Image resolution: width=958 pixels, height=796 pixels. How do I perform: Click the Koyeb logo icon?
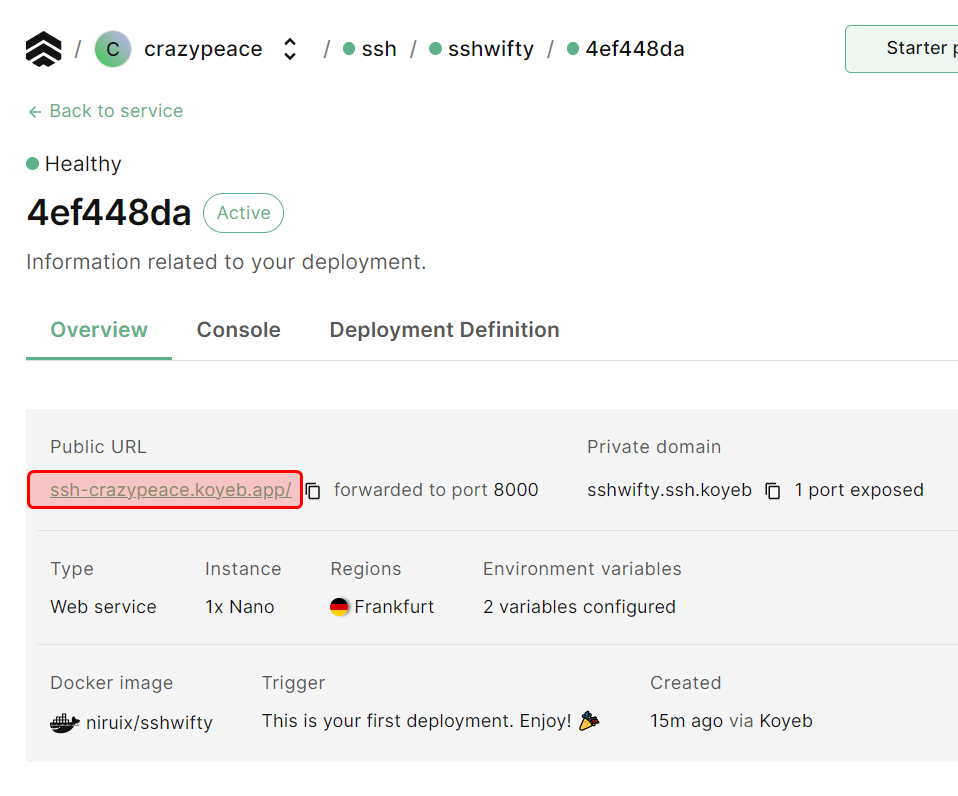43,49
